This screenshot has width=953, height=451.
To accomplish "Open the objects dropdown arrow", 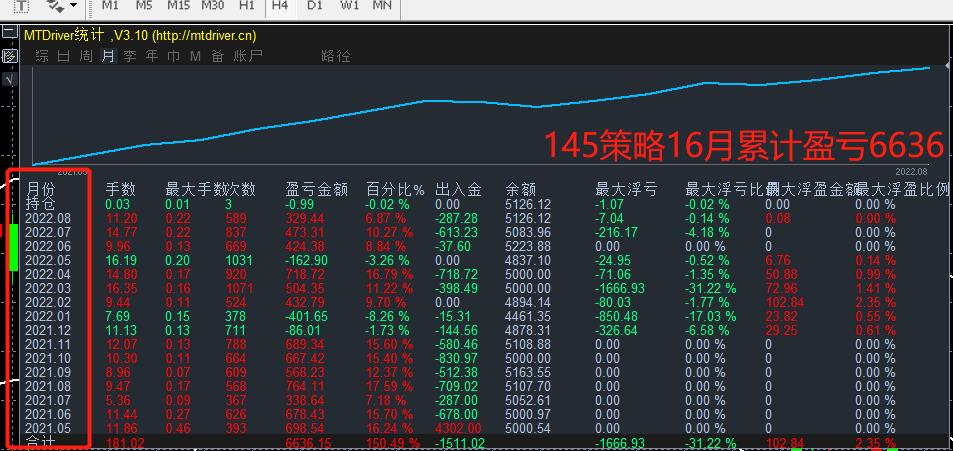I will (x=74, y=5).
